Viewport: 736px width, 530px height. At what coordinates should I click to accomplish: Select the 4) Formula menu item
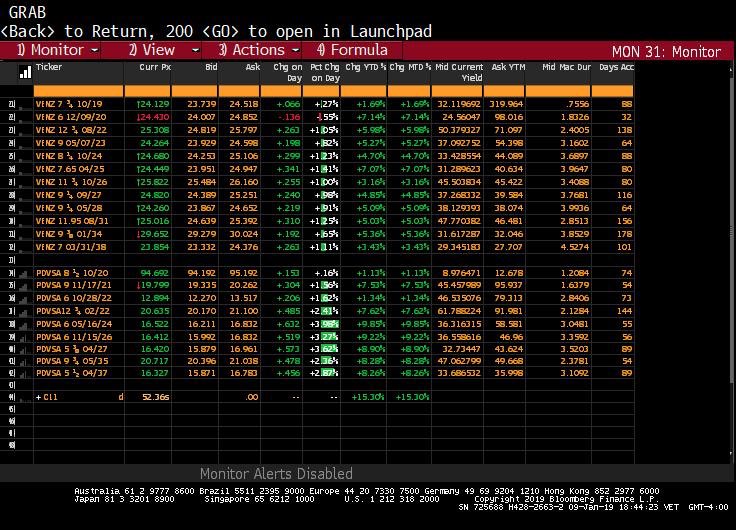352,50
